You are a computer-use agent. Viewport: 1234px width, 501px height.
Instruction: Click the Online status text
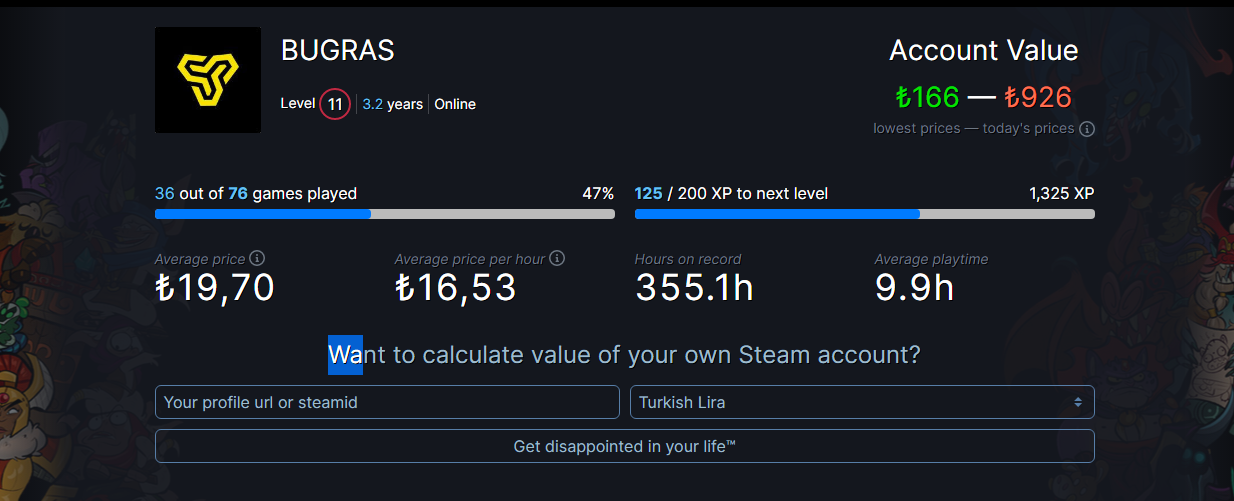point(455,104)
